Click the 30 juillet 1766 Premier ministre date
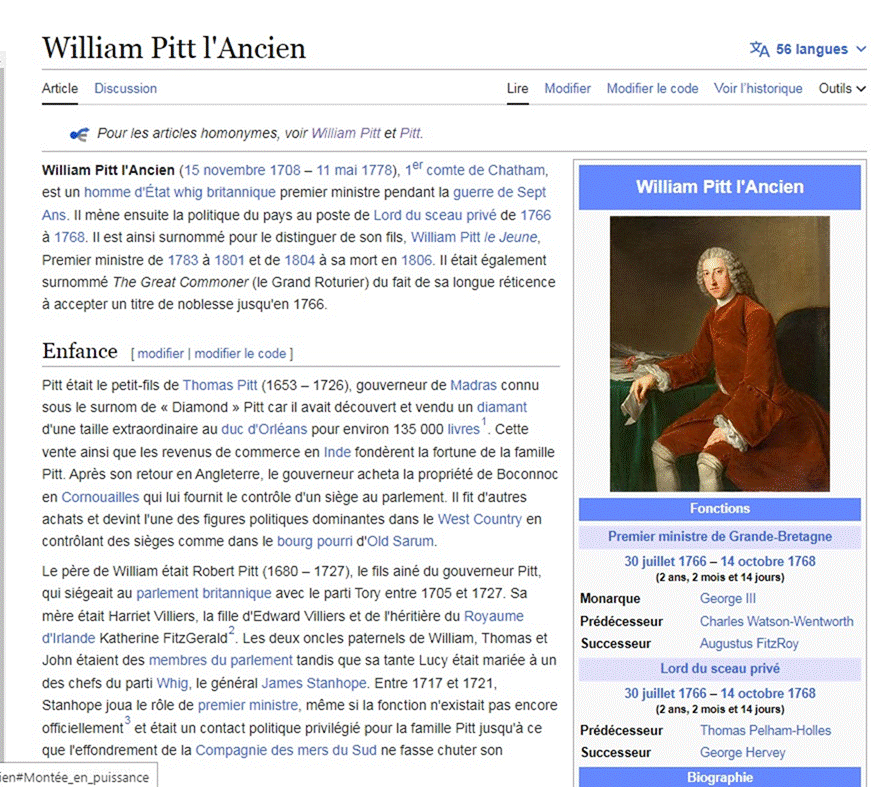The height and width of the screenshot is (787, 874). [665, 562]
